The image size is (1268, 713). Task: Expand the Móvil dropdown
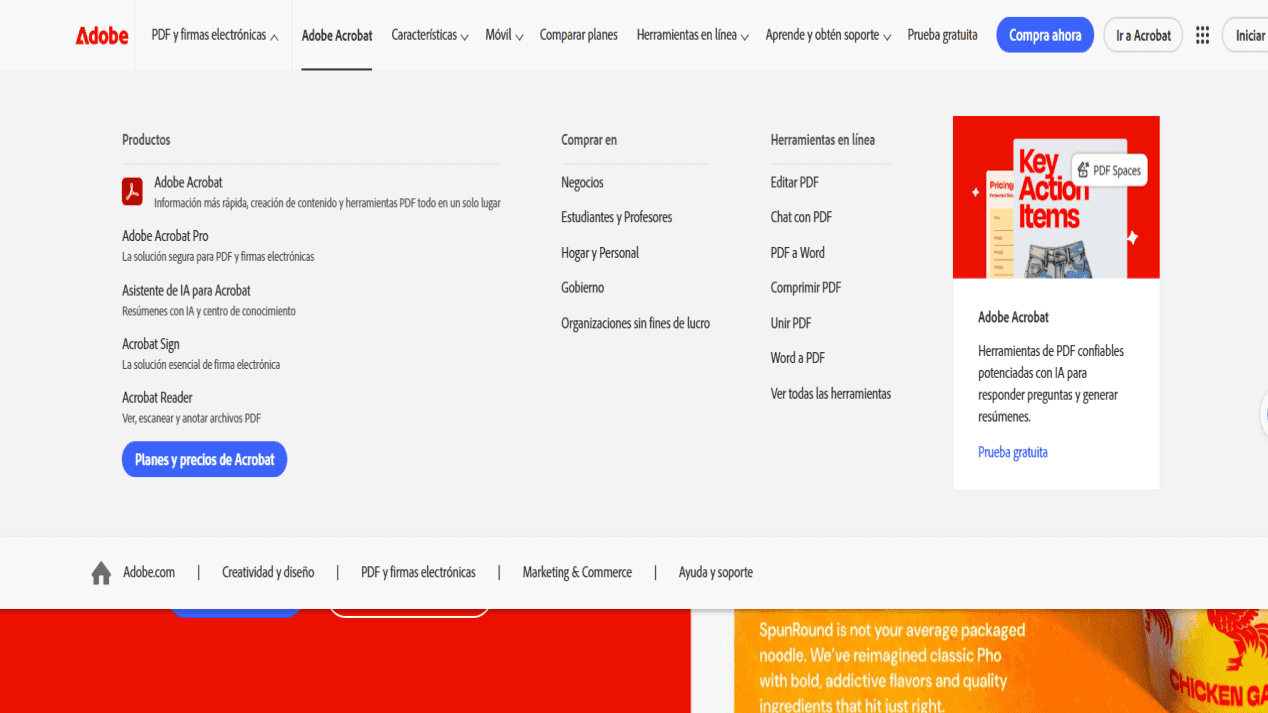point(504,35)
